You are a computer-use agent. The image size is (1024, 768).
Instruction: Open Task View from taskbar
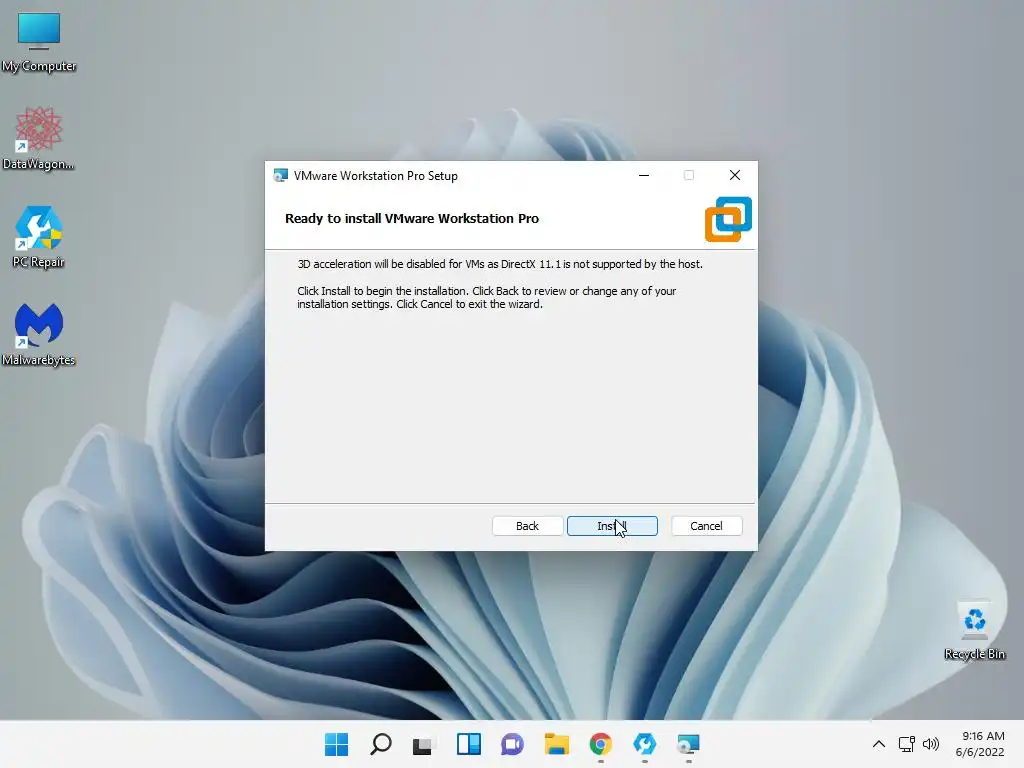pyautogui.click(x=423, y=744)
